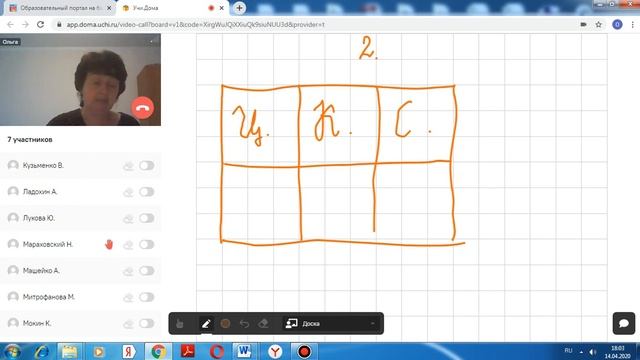Select participant name Мокин К.
This screenshot has height=360, width=640.
pyautogui.click(x=37, y=323)
